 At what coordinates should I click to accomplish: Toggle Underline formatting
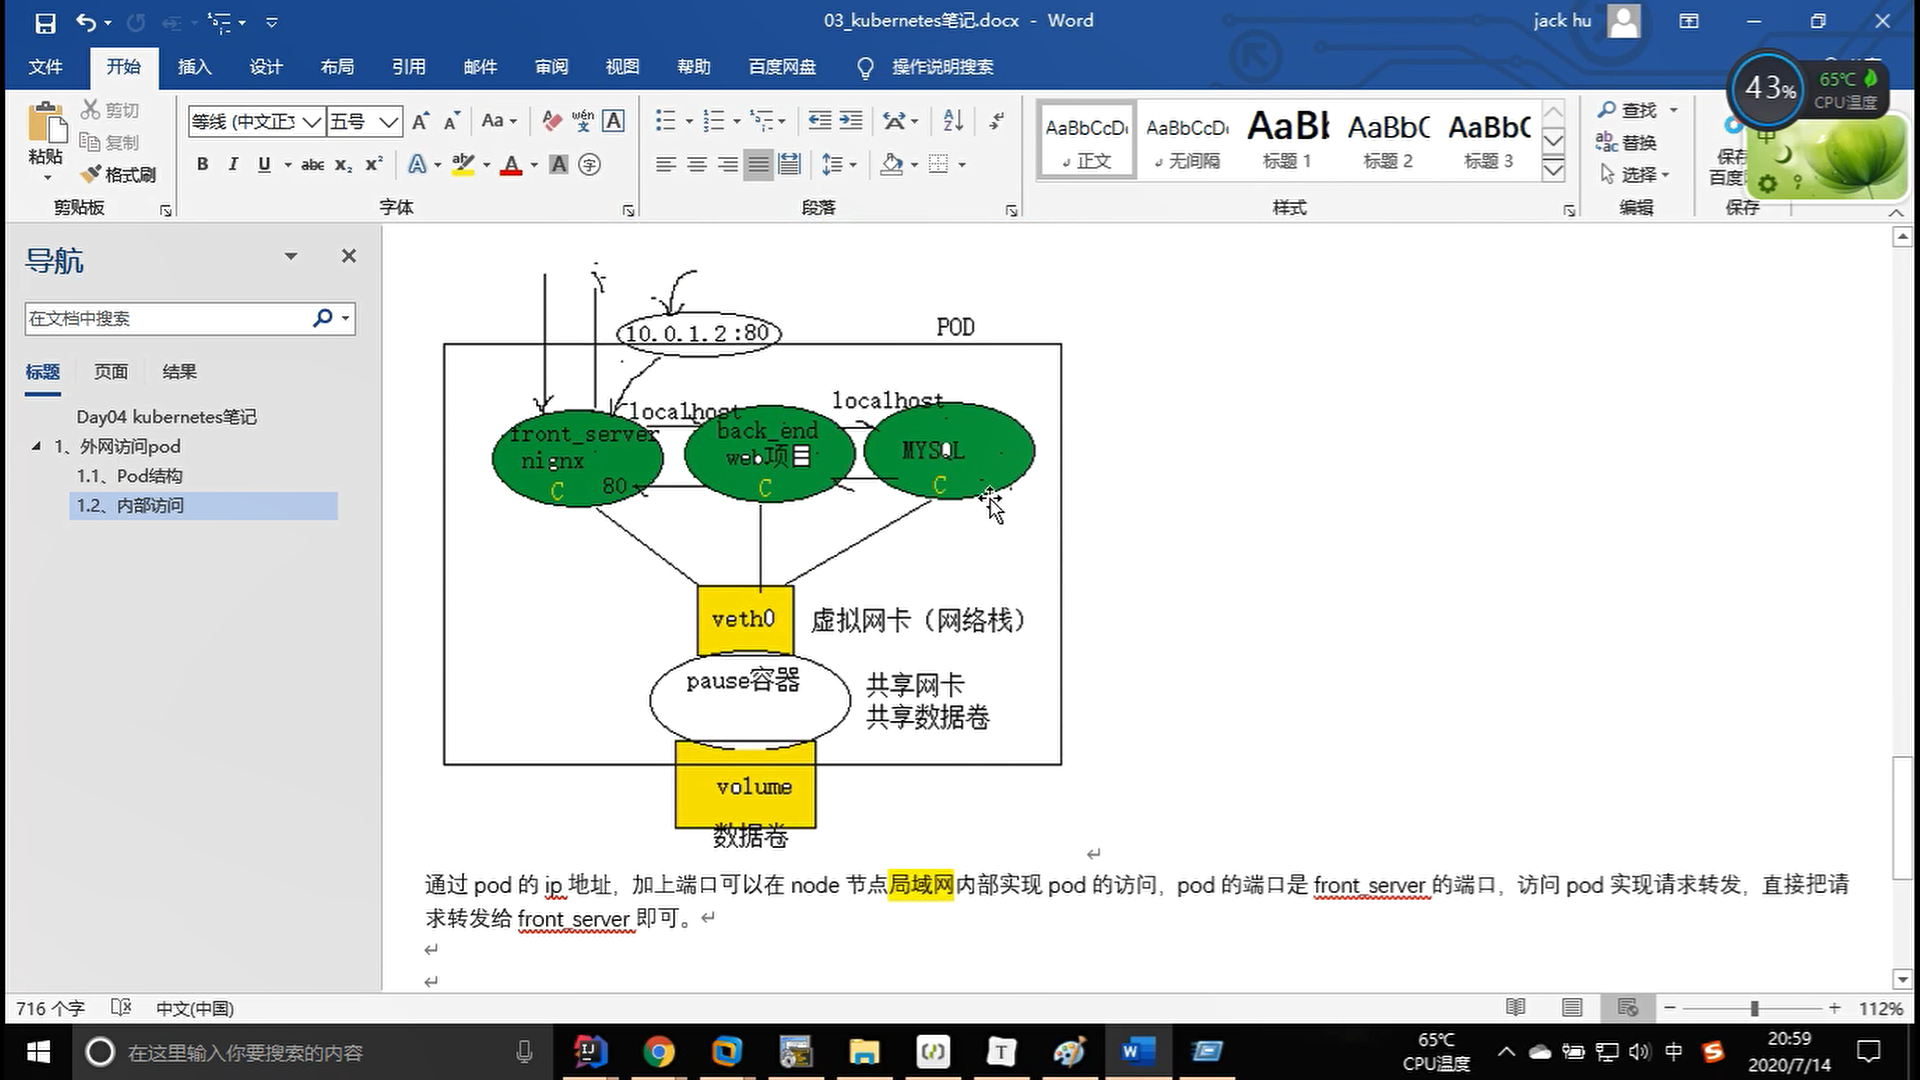[x=263, y=165]
